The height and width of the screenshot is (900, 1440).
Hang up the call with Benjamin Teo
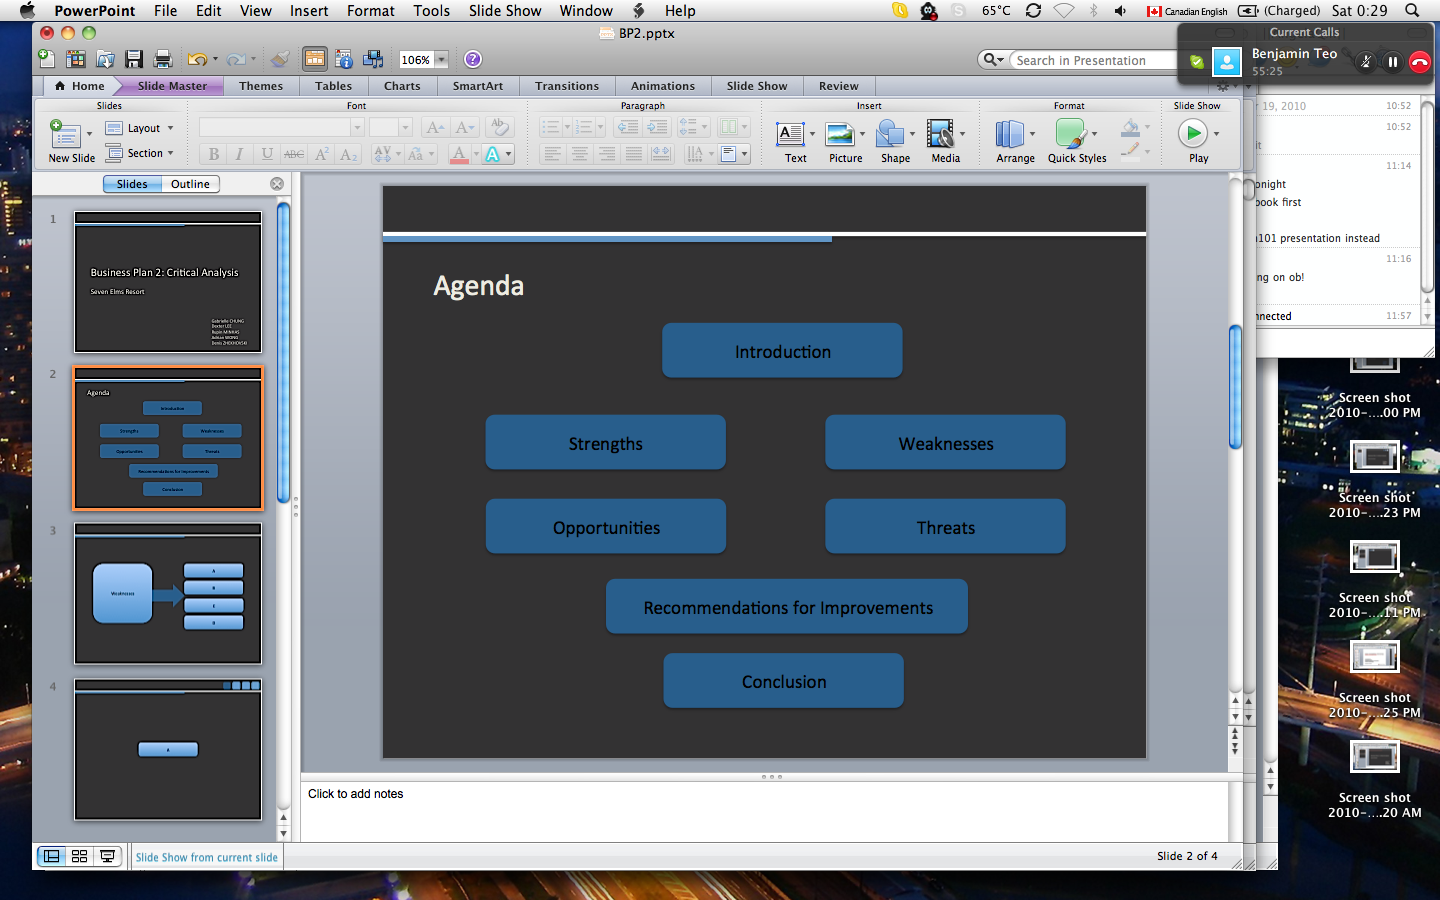tap(1419, 62)
